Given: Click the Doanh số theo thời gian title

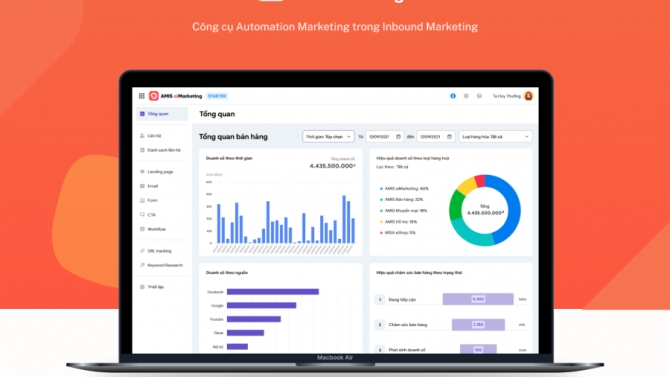Looking at the screenshot, I should pyautogui.click(x=229, y=158).
